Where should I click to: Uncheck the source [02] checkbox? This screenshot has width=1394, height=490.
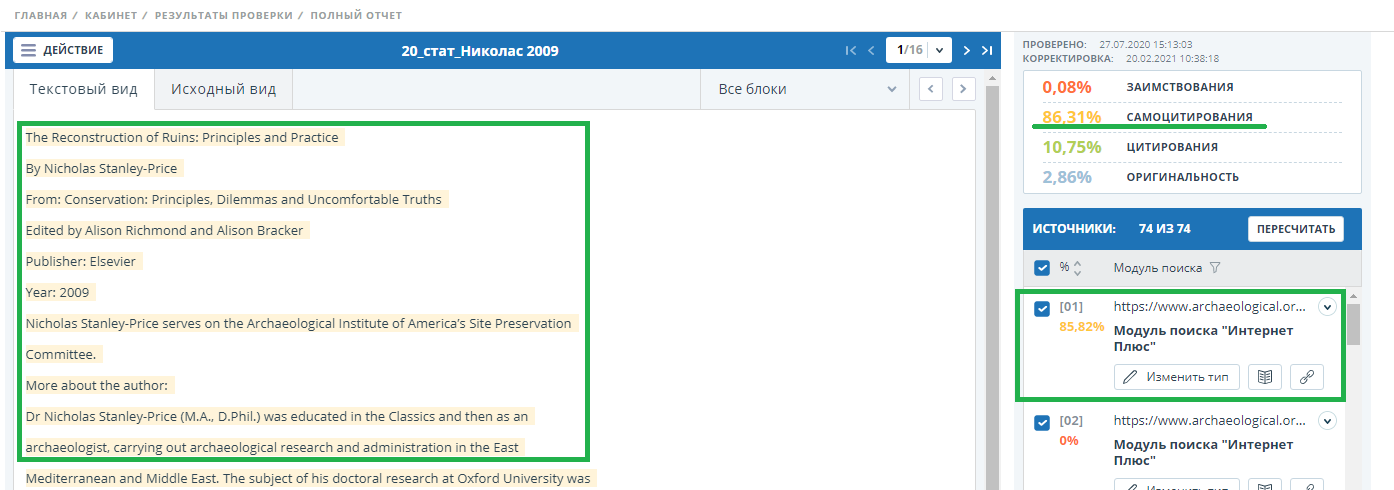(1042, 423)
